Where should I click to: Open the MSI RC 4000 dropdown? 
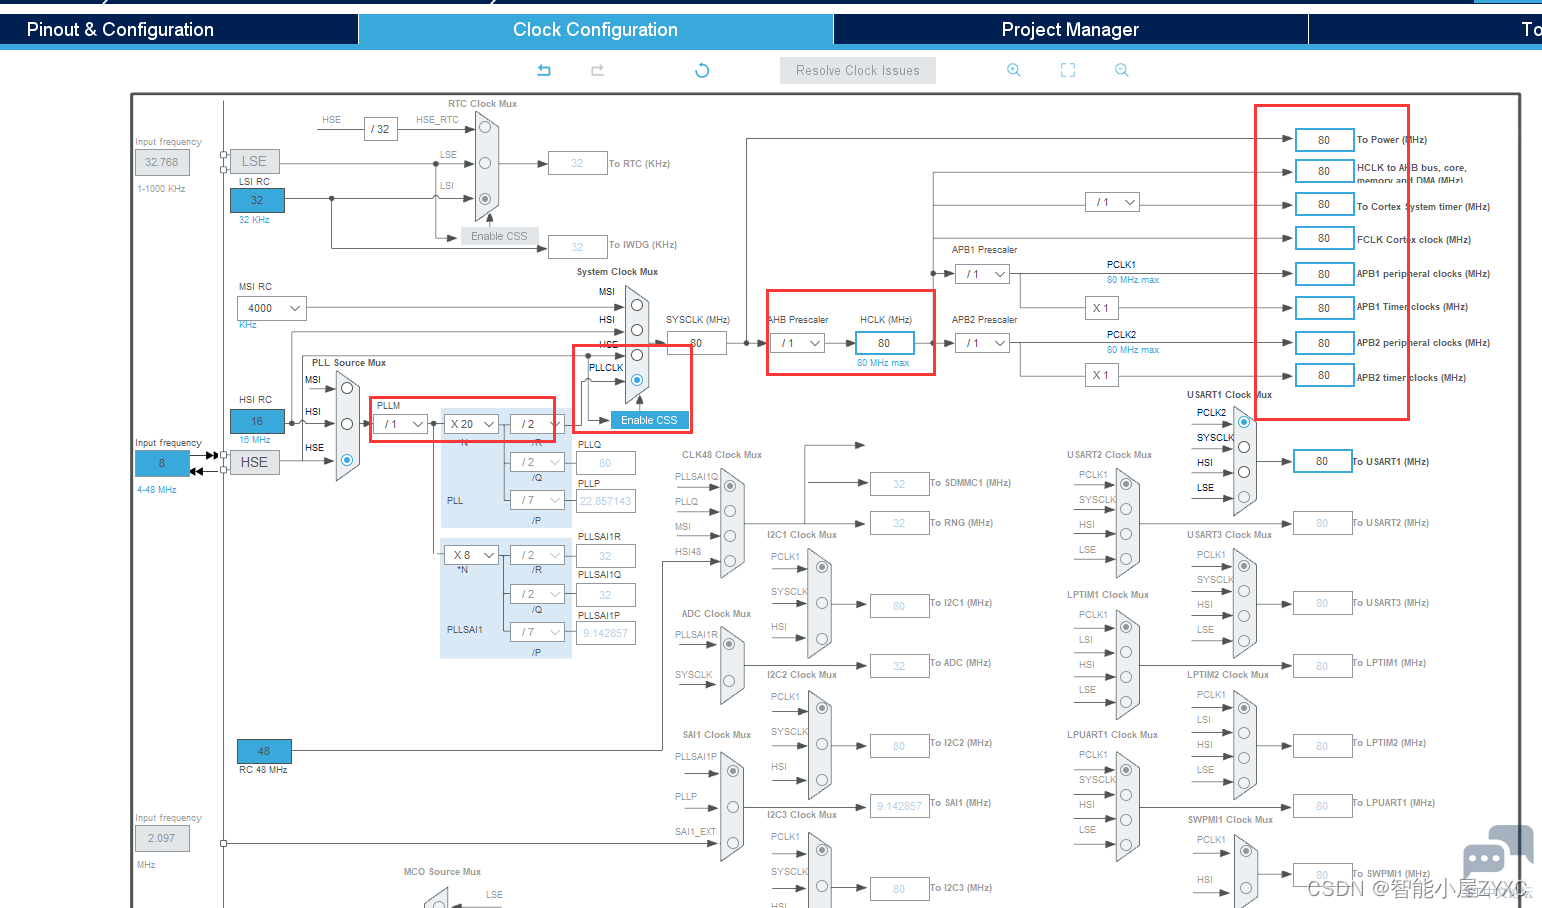tap(271, 308)
